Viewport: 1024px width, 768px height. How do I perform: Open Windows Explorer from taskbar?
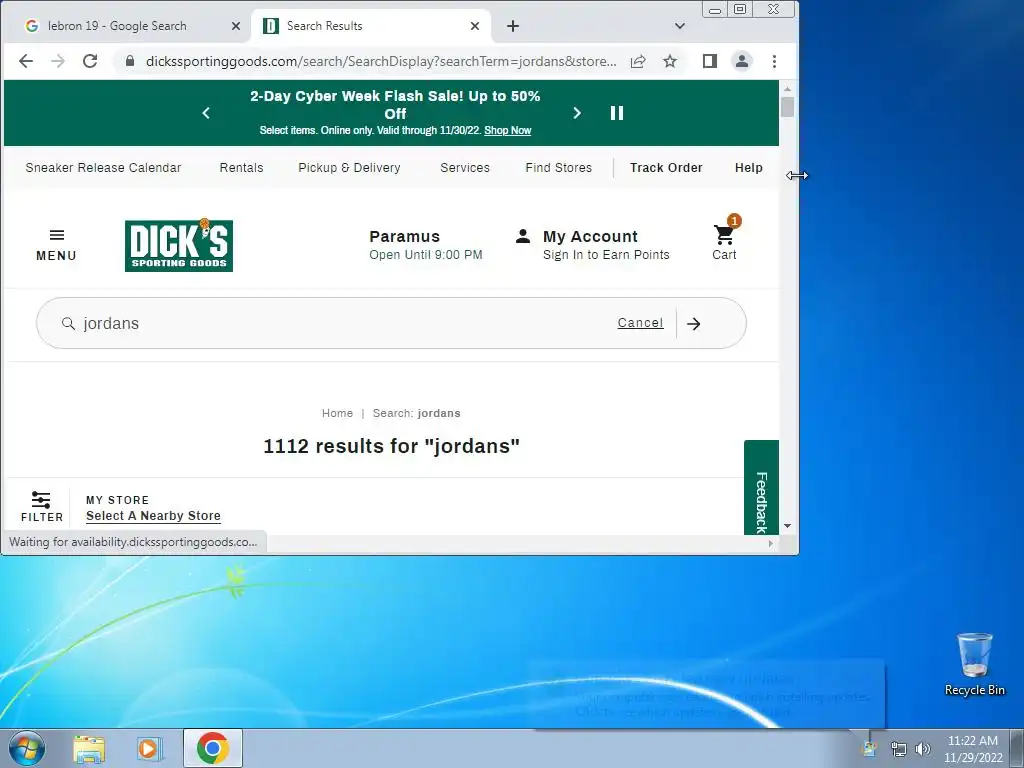(x=89, y=748)
